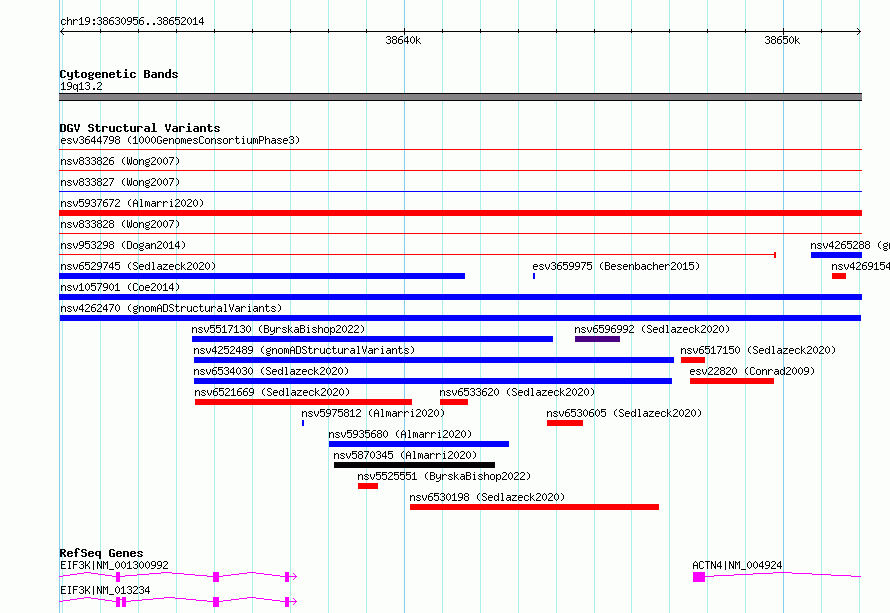This screenshot has height=613, width=890.
Task: Select the ACTN4|NM_004924 exon box
Action: click(699, 577)
